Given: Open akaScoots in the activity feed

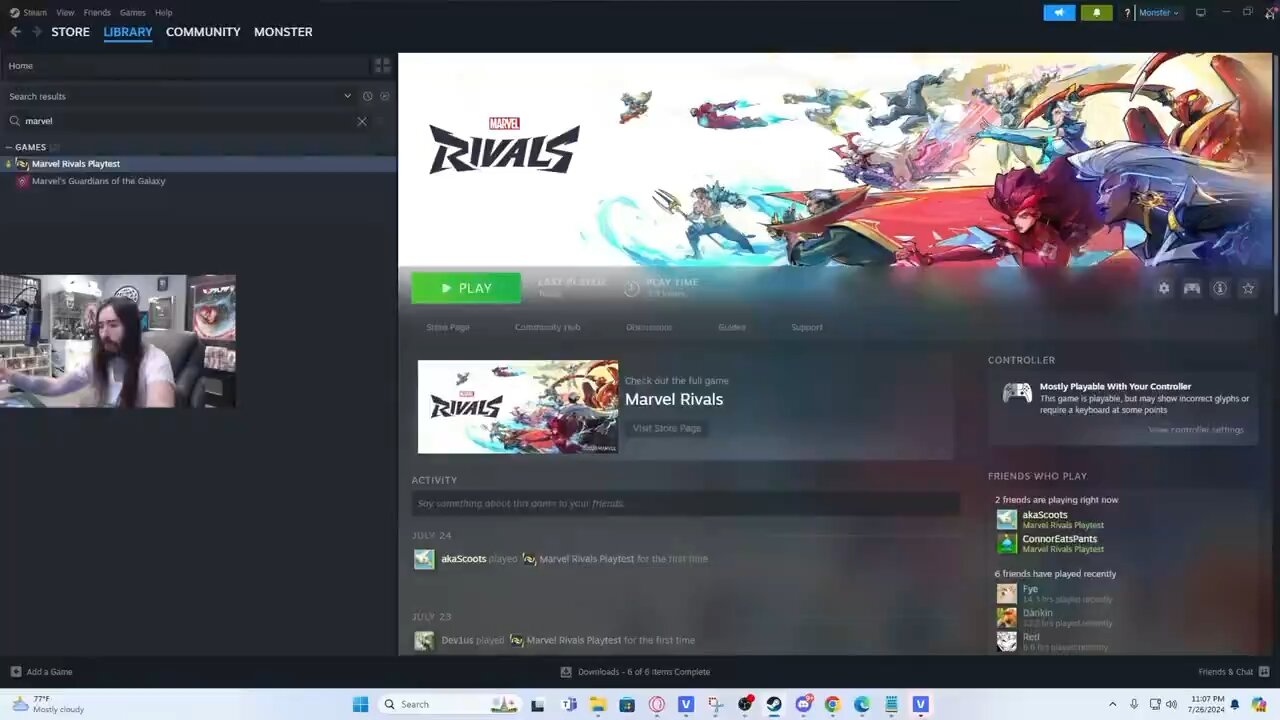Looking at the screenshot, I should point(464,559).
